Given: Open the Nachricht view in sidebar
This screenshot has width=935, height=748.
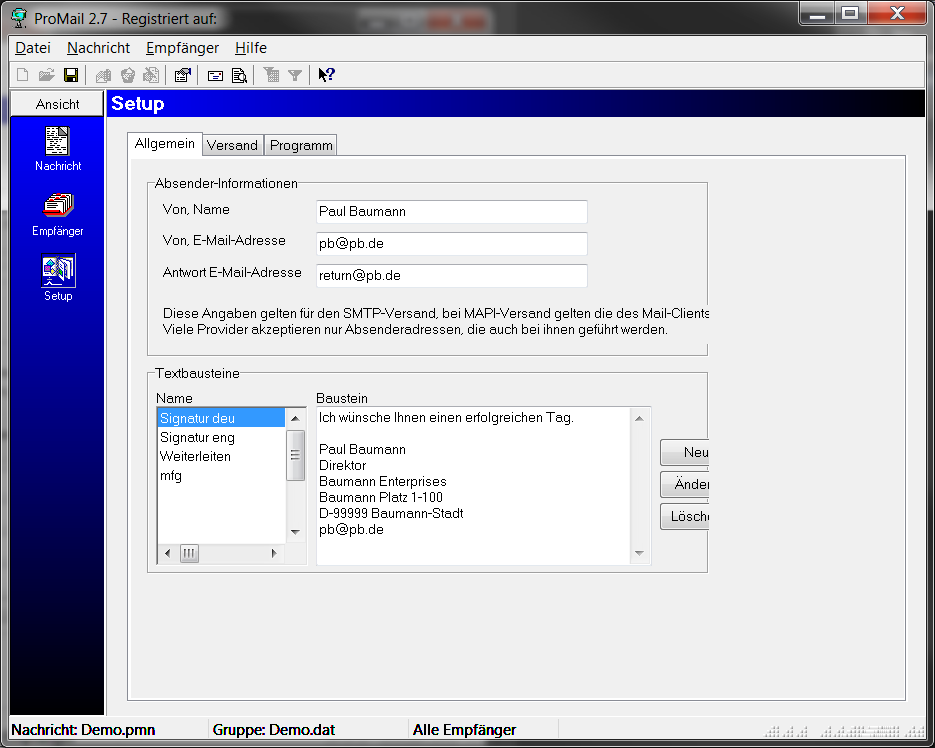Looking at the screenshot, I should click(x=58, y=149).
